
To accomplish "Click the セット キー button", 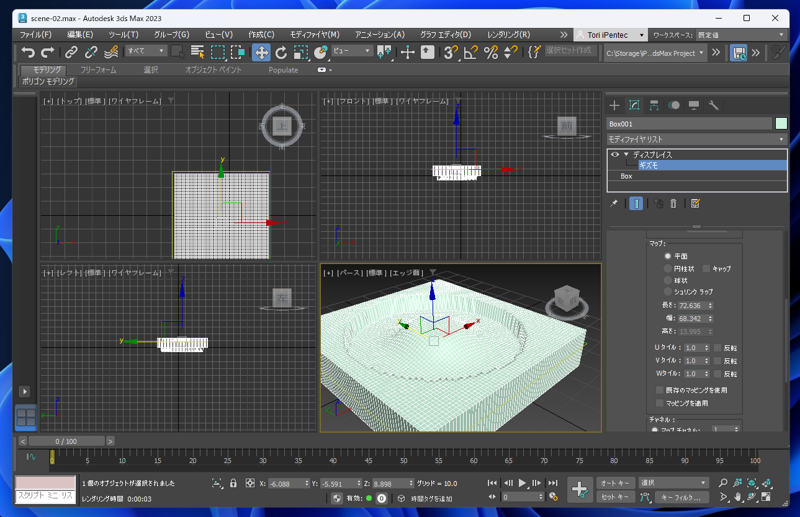I will 615,497.
